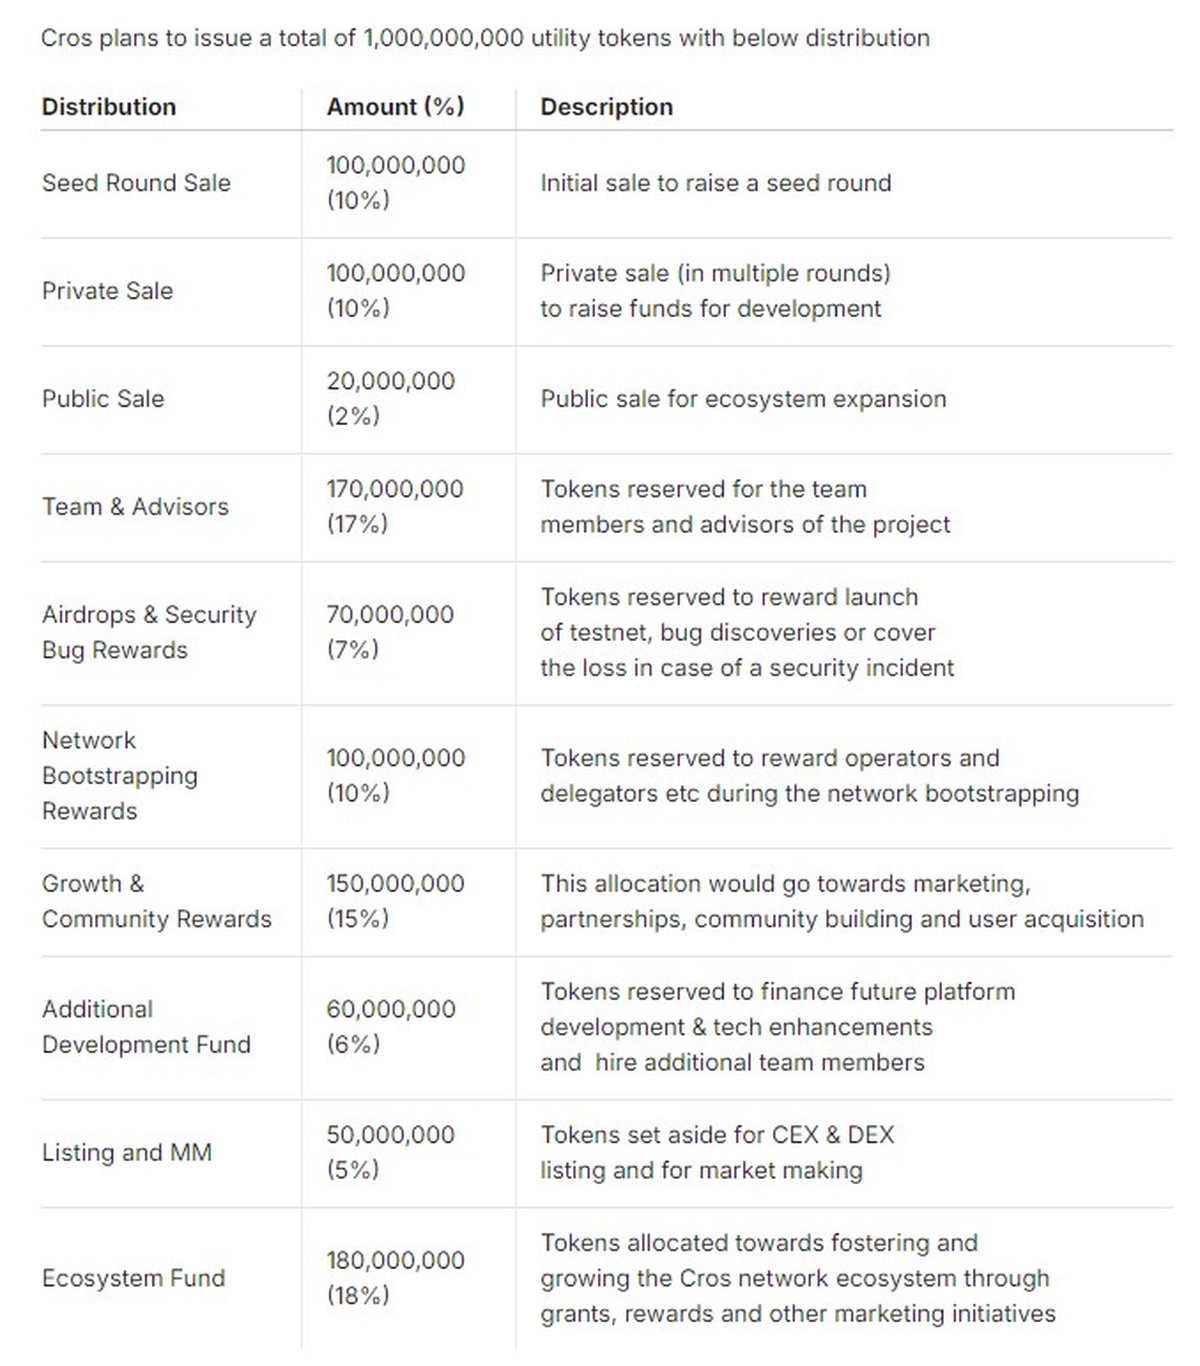1200x1366 pixels.
Task: Select the Airdrops & Security Bug Rewards cell
Action: (x=149, y=632)
